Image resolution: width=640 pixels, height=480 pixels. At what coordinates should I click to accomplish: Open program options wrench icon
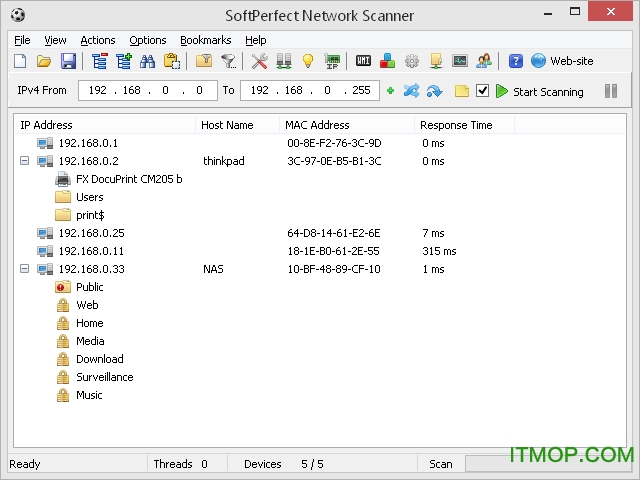click(259, 61)
